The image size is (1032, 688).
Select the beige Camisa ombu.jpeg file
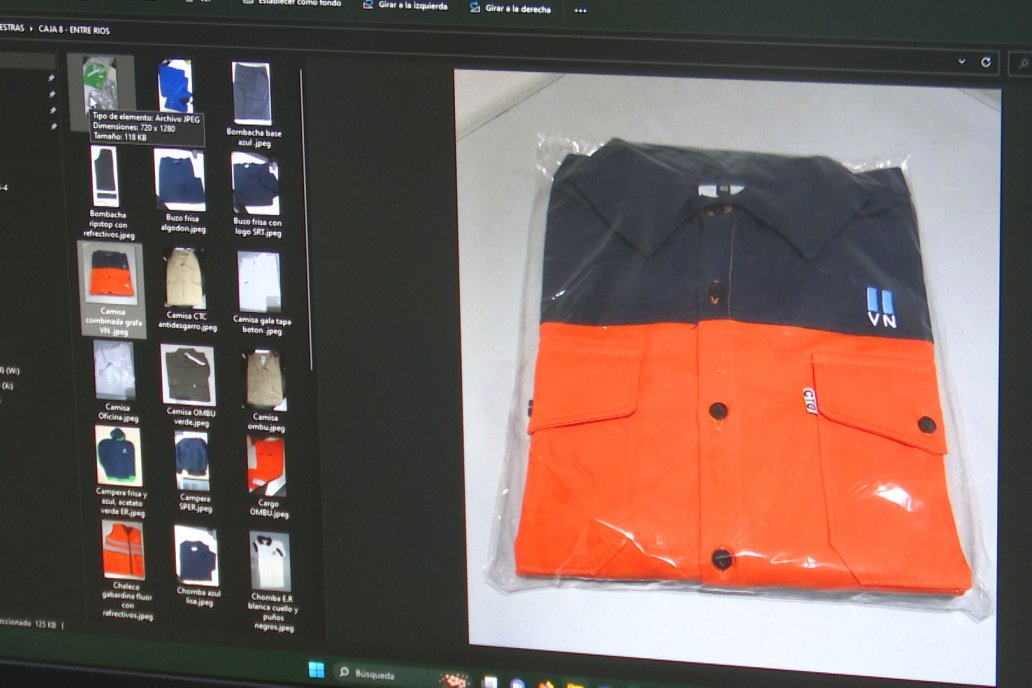point(266,390)
